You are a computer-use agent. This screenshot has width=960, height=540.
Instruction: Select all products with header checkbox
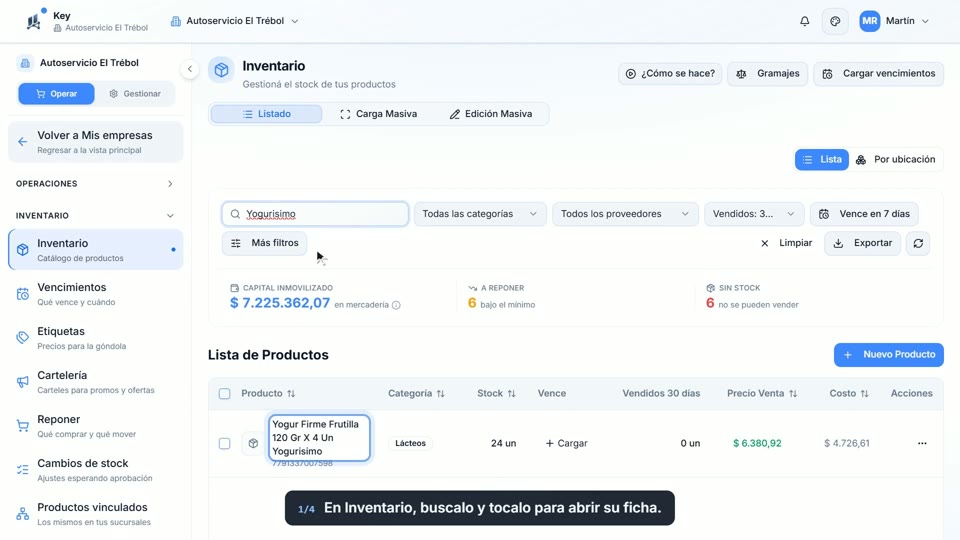coord(225,394)
